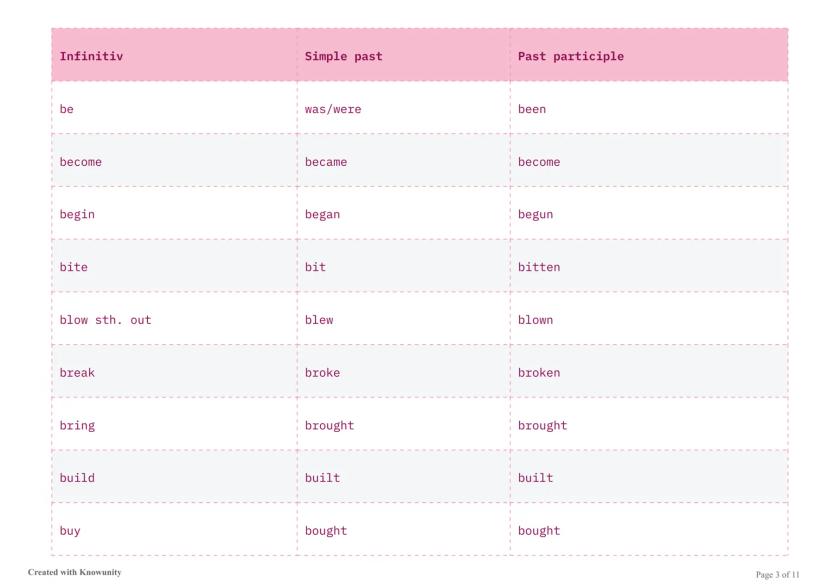Click the 'Page 3 of 11' indicator
Viewport: 828px width, 586px height.
778,574
